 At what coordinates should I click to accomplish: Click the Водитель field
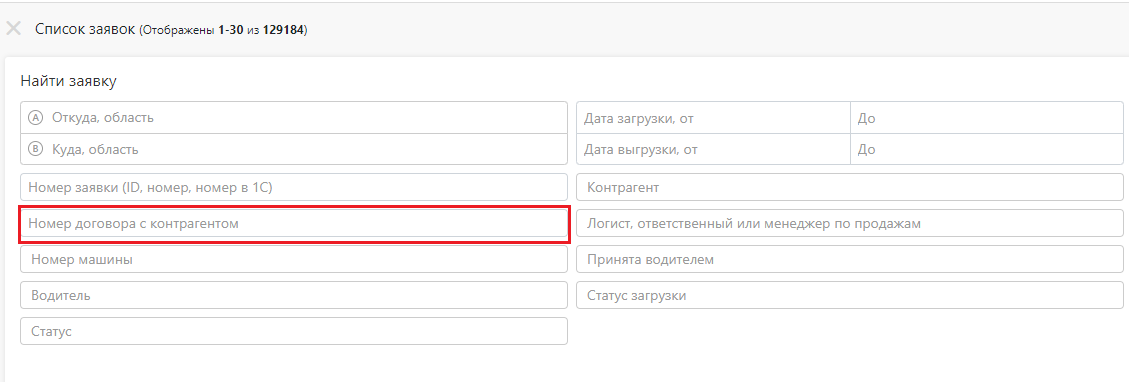[294, 295]
